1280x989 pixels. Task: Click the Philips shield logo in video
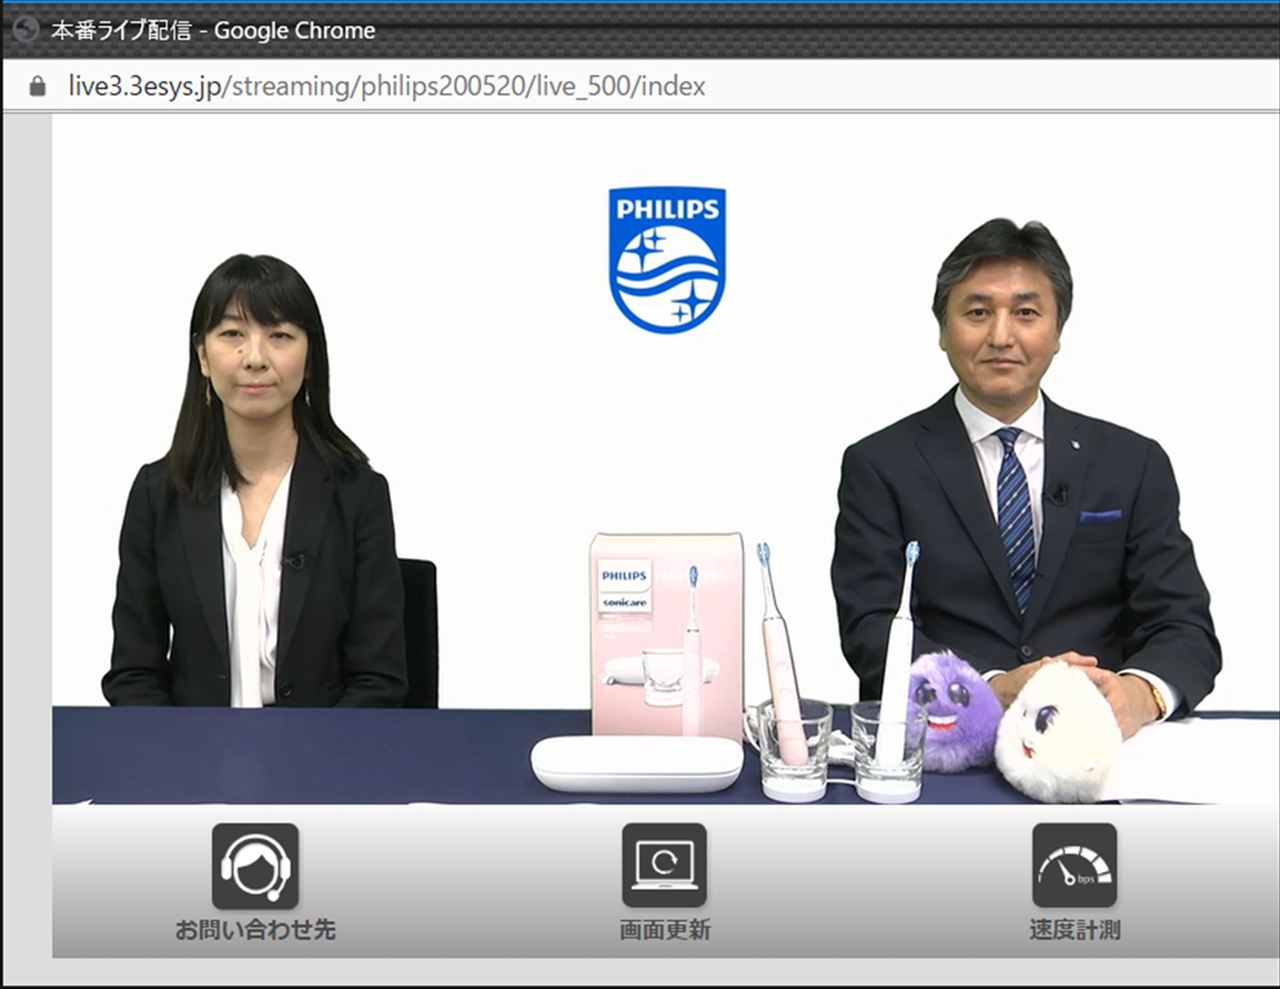[667, 260]
